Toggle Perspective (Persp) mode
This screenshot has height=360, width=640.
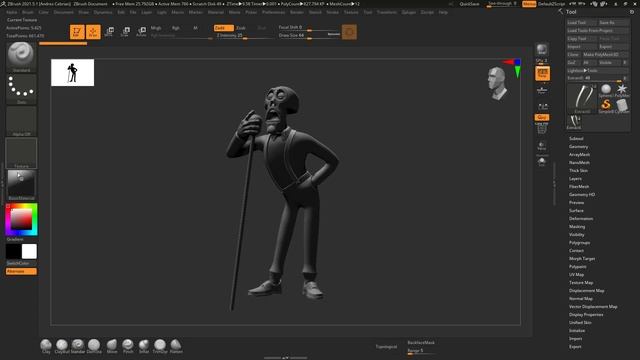(542, 73)
